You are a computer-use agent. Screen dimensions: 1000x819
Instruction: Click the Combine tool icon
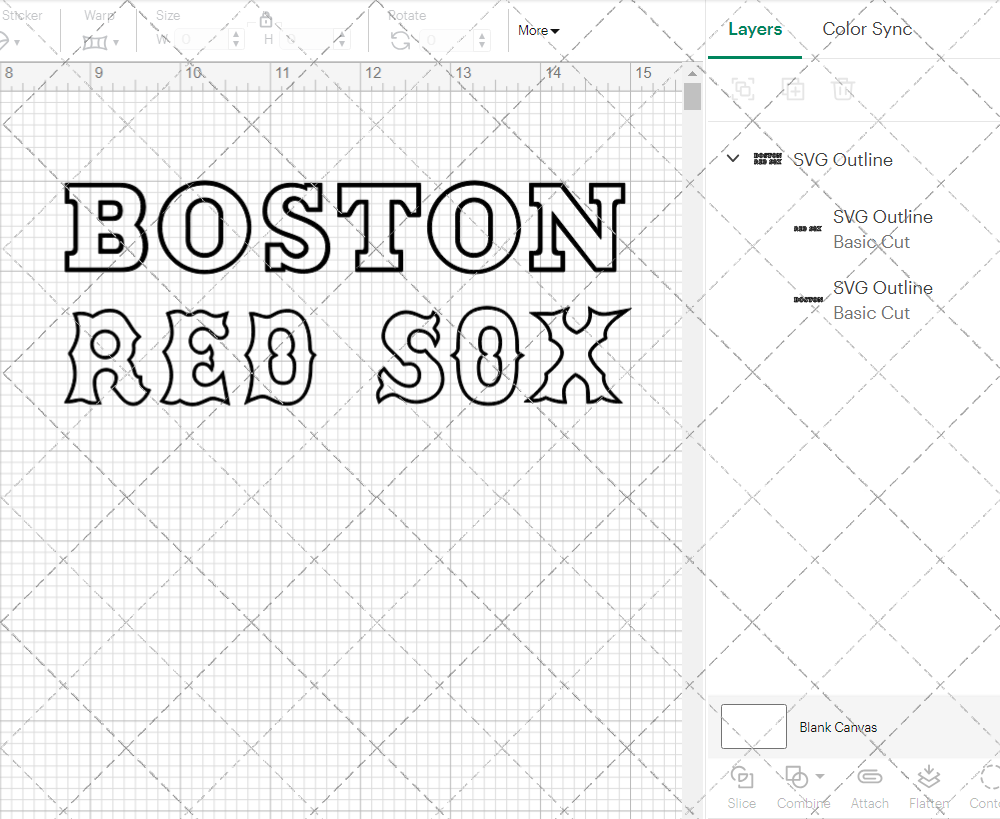tap(796, 778)
